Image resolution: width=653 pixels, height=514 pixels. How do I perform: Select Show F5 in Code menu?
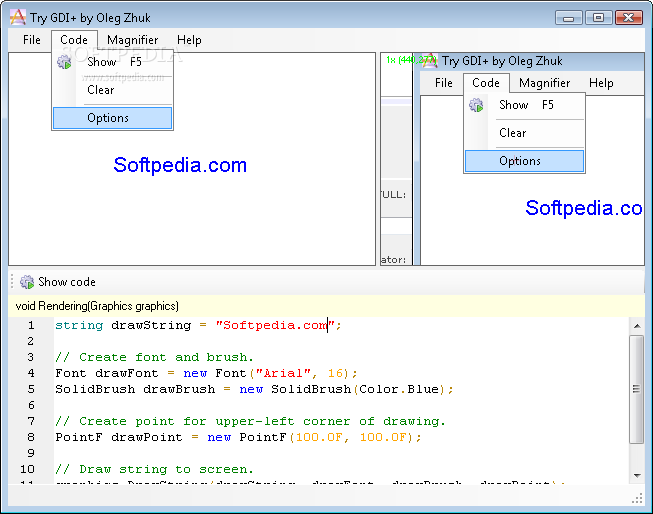[x=112, y=62]
